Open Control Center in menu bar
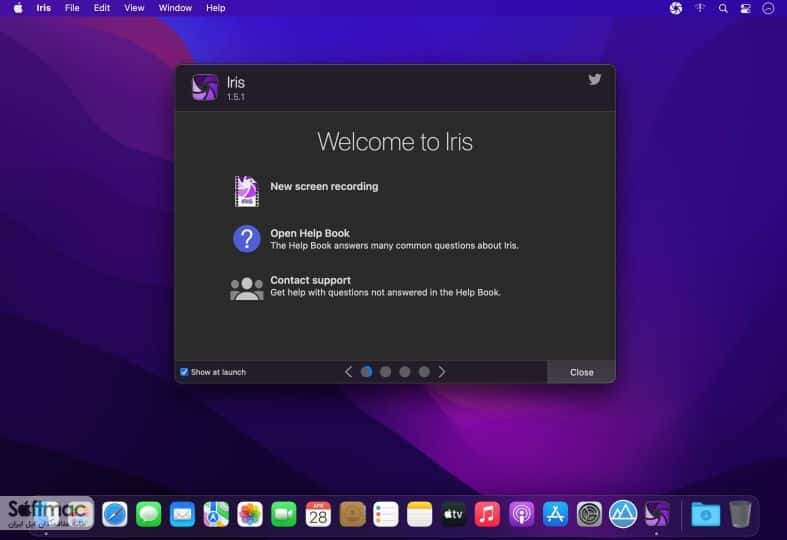Viewport: 787px width, 540px height. tap(745, 8)
